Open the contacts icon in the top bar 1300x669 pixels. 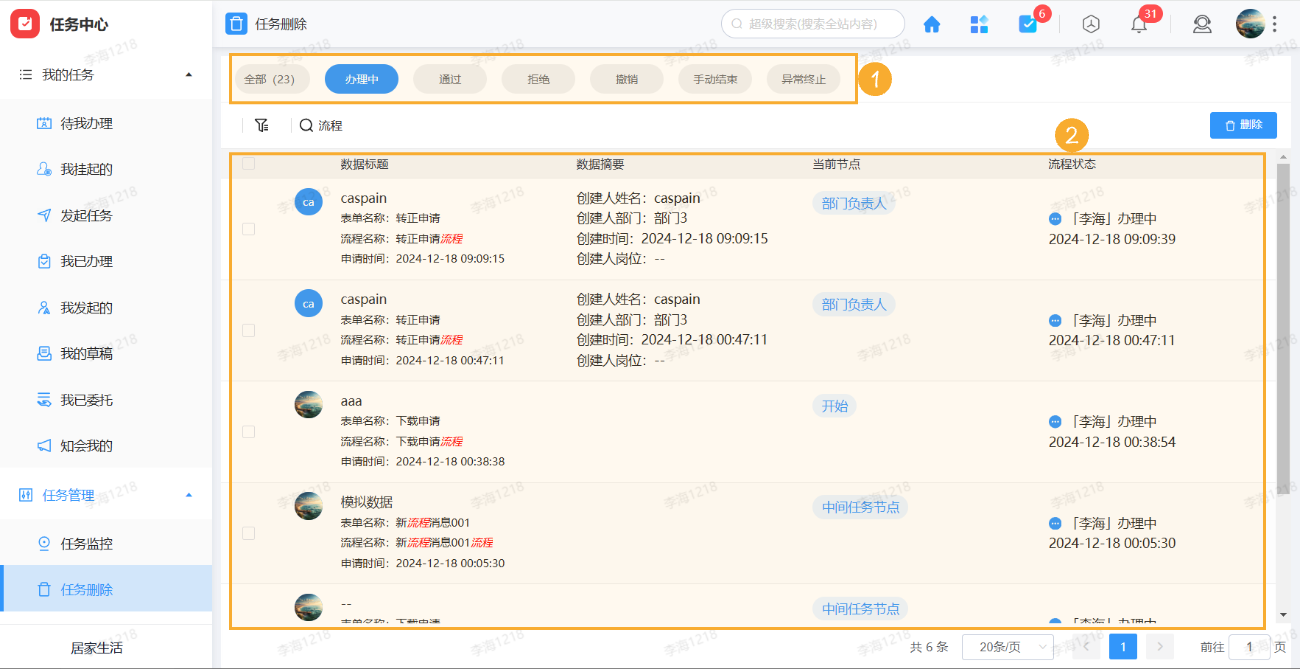point(1202,23)
